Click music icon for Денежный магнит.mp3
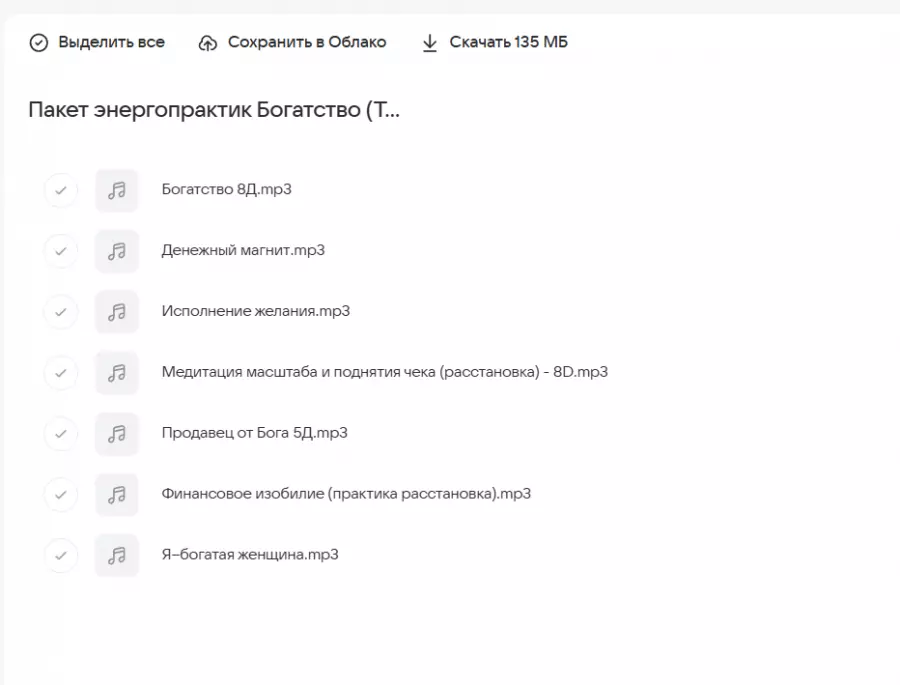 click(x=117, y=251)
